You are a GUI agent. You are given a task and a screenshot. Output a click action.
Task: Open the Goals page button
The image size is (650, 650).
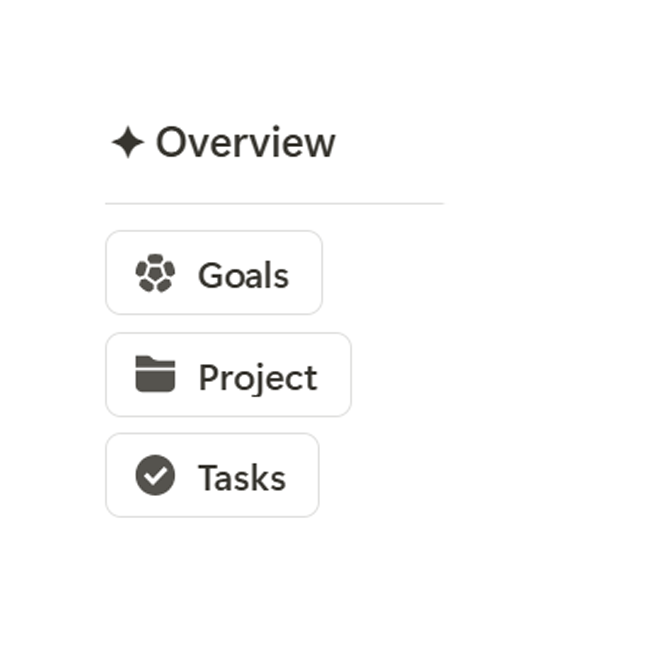(x=214, y=273)
